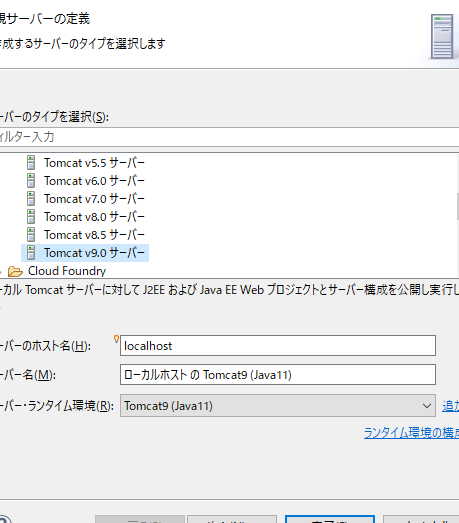This screenshot has height=523, width=459.
Task: Click the Tomcat v8.5 server icon
Action: [31, 235]
